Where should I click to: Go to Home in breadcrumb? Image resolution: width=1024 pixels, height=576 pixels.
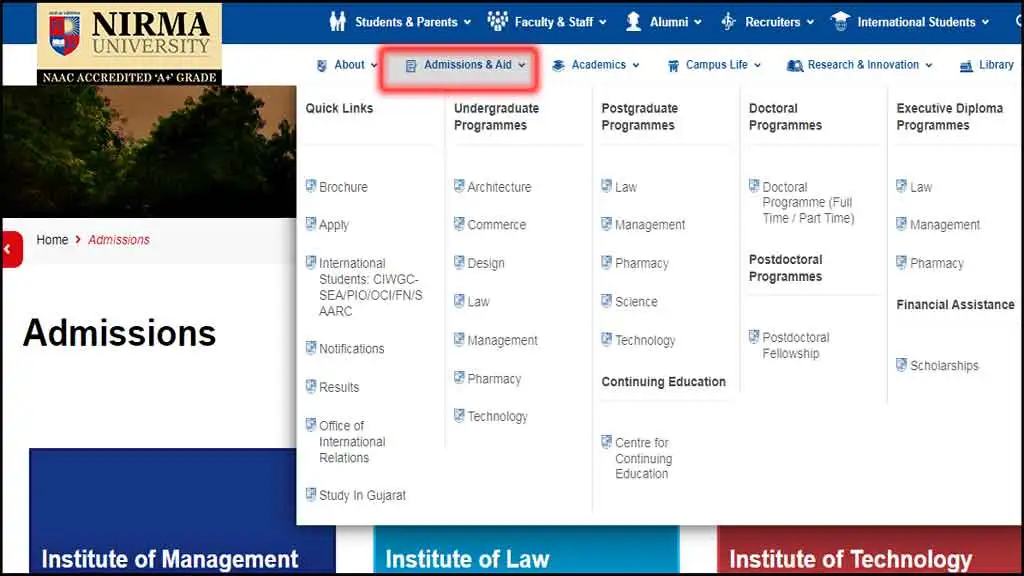(52, 240)
